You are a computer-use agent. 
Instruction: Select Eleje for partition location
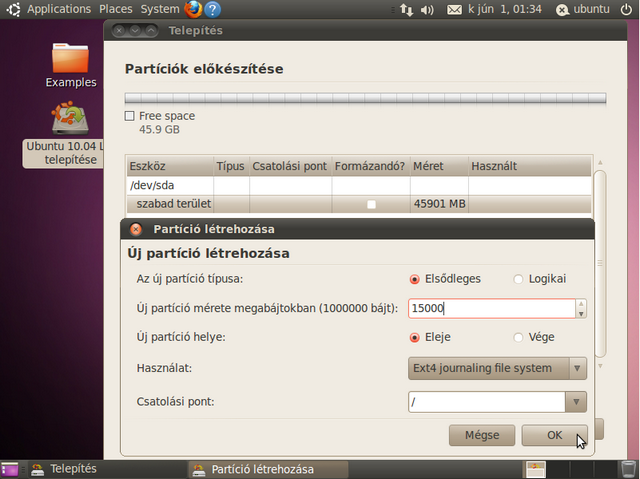(415, 338)
